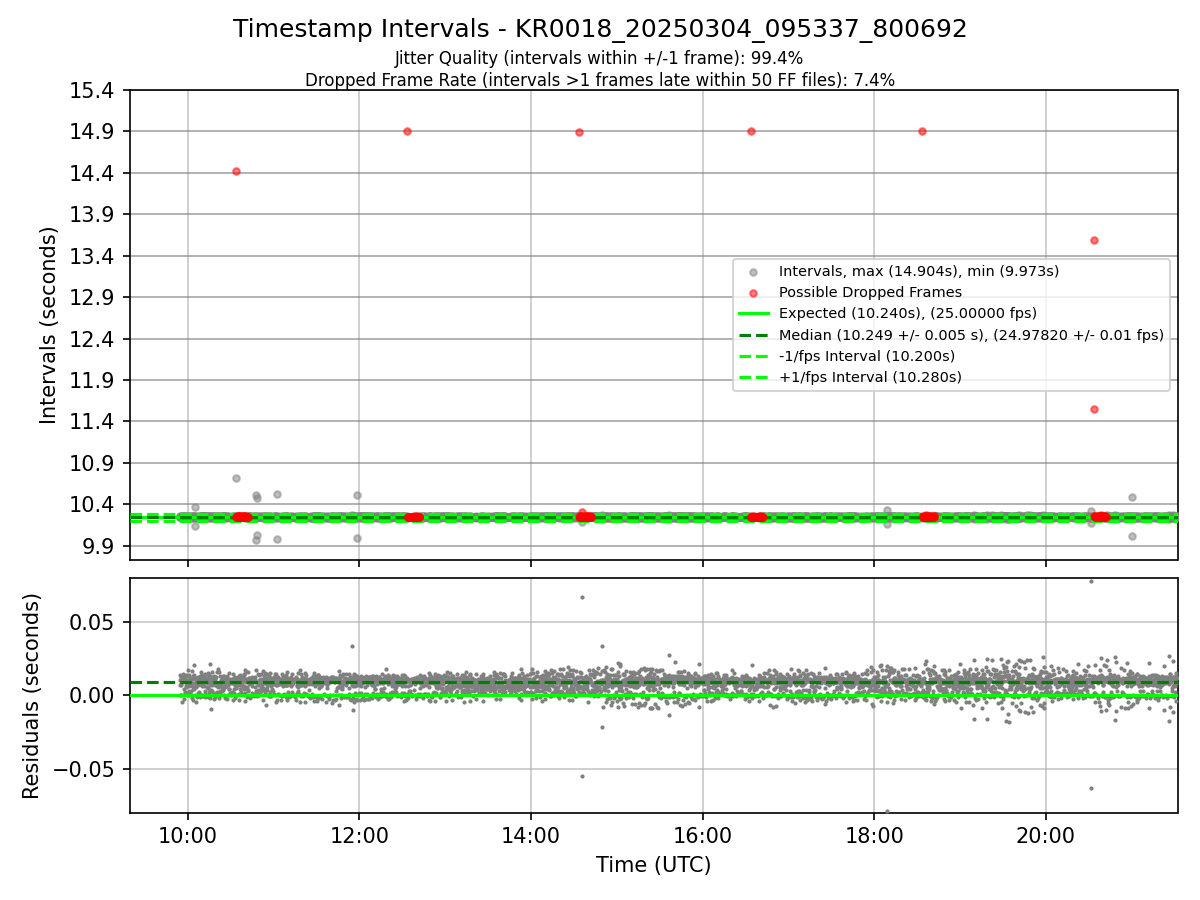
Task: Click the 'Possible Dropped Frames' legend marker
Action: [x=752, y=293]
